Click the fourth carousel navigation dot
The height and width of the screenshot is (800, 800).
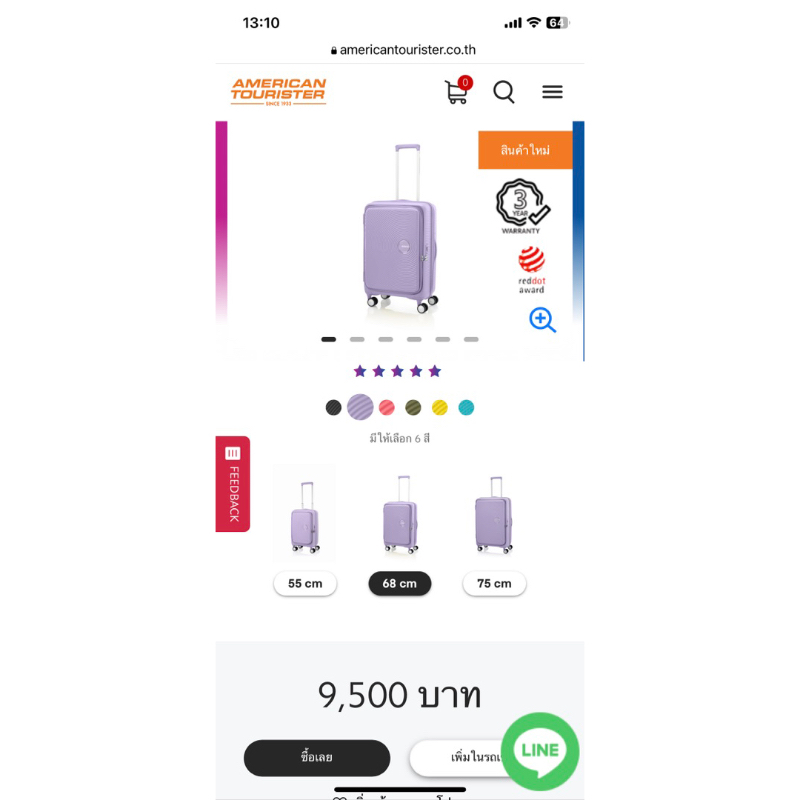tap(414, 339)
